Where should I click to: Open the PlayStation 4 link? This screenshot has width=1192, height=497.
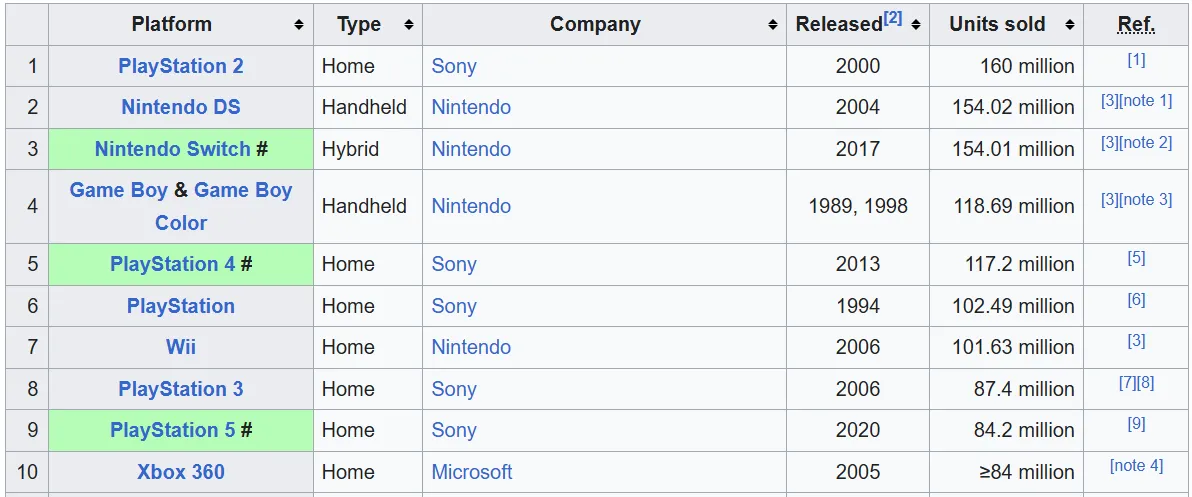[172, 264]
